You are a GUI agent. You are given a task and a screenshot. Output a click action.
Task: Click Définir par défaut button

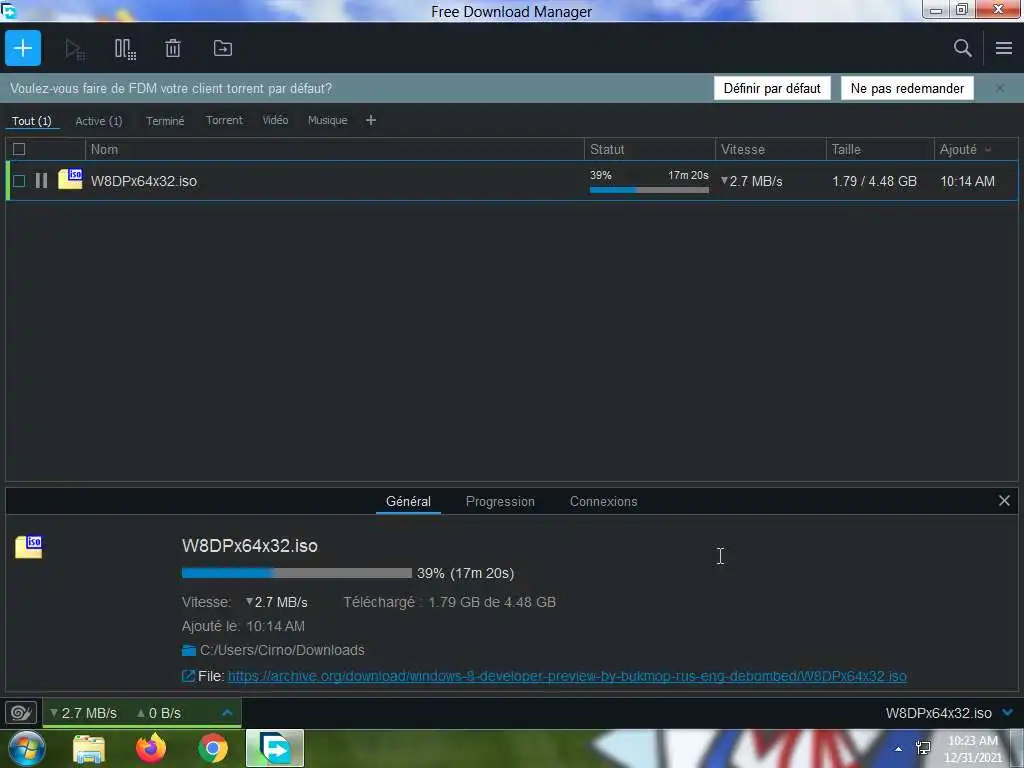click(772, 88)
